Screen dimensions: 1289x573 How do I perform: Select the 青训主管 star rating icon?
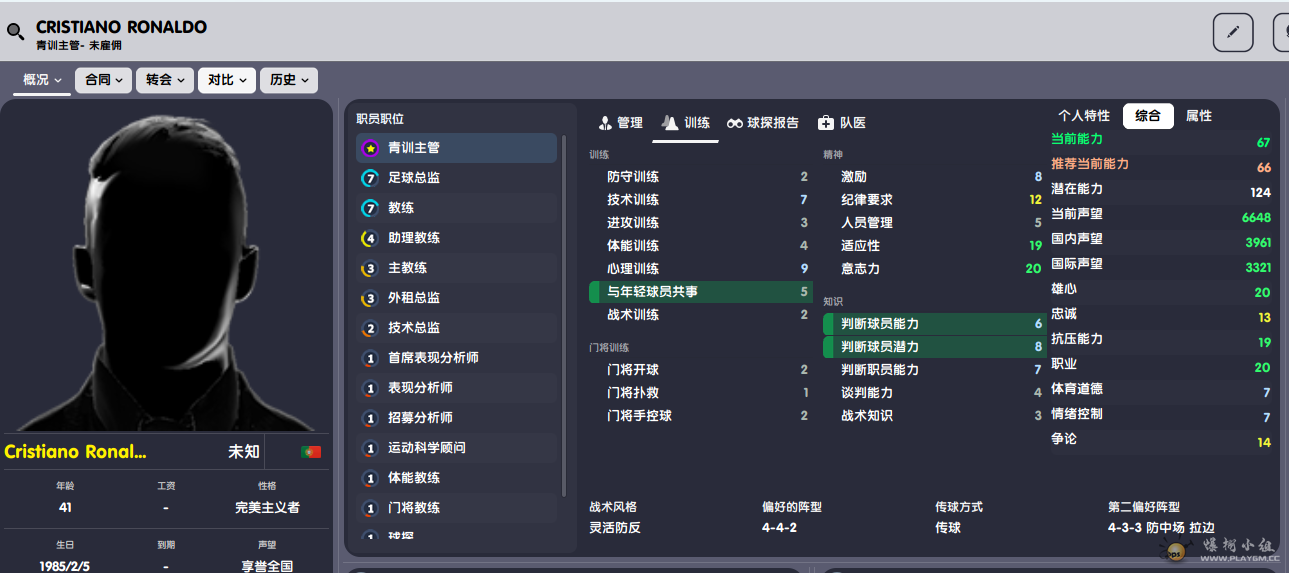tap(370, 148)
